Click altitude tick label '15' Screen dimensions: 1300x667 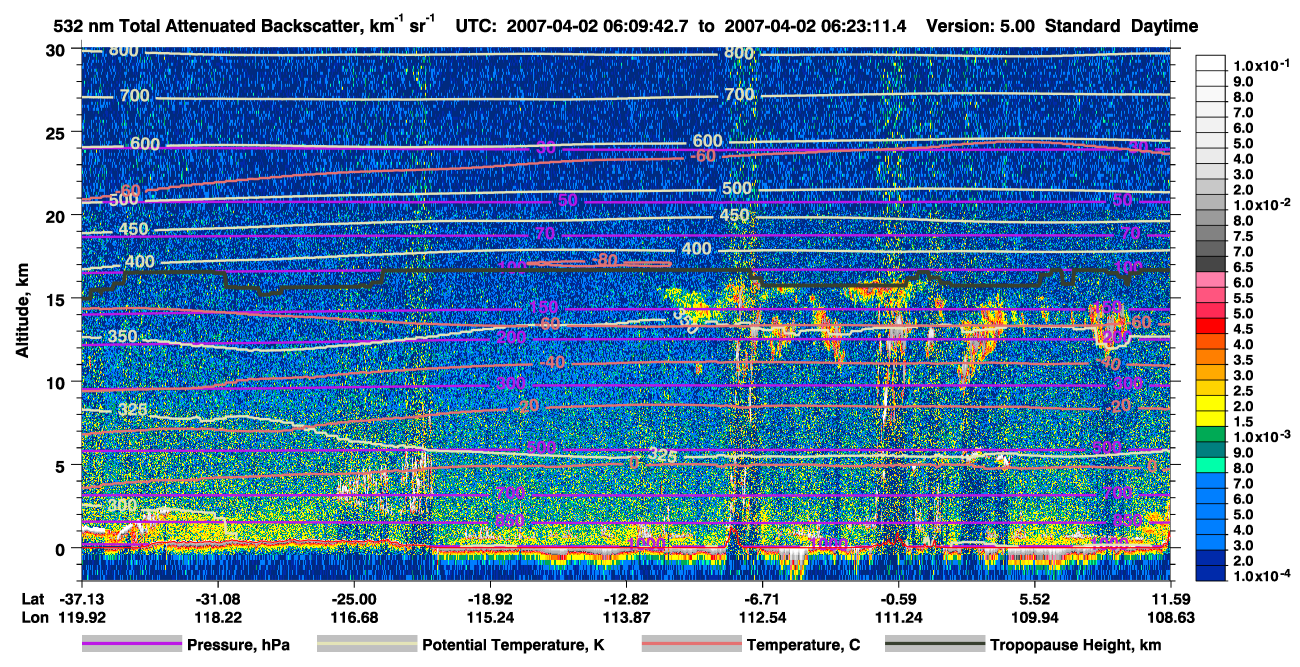click(56, 299)
